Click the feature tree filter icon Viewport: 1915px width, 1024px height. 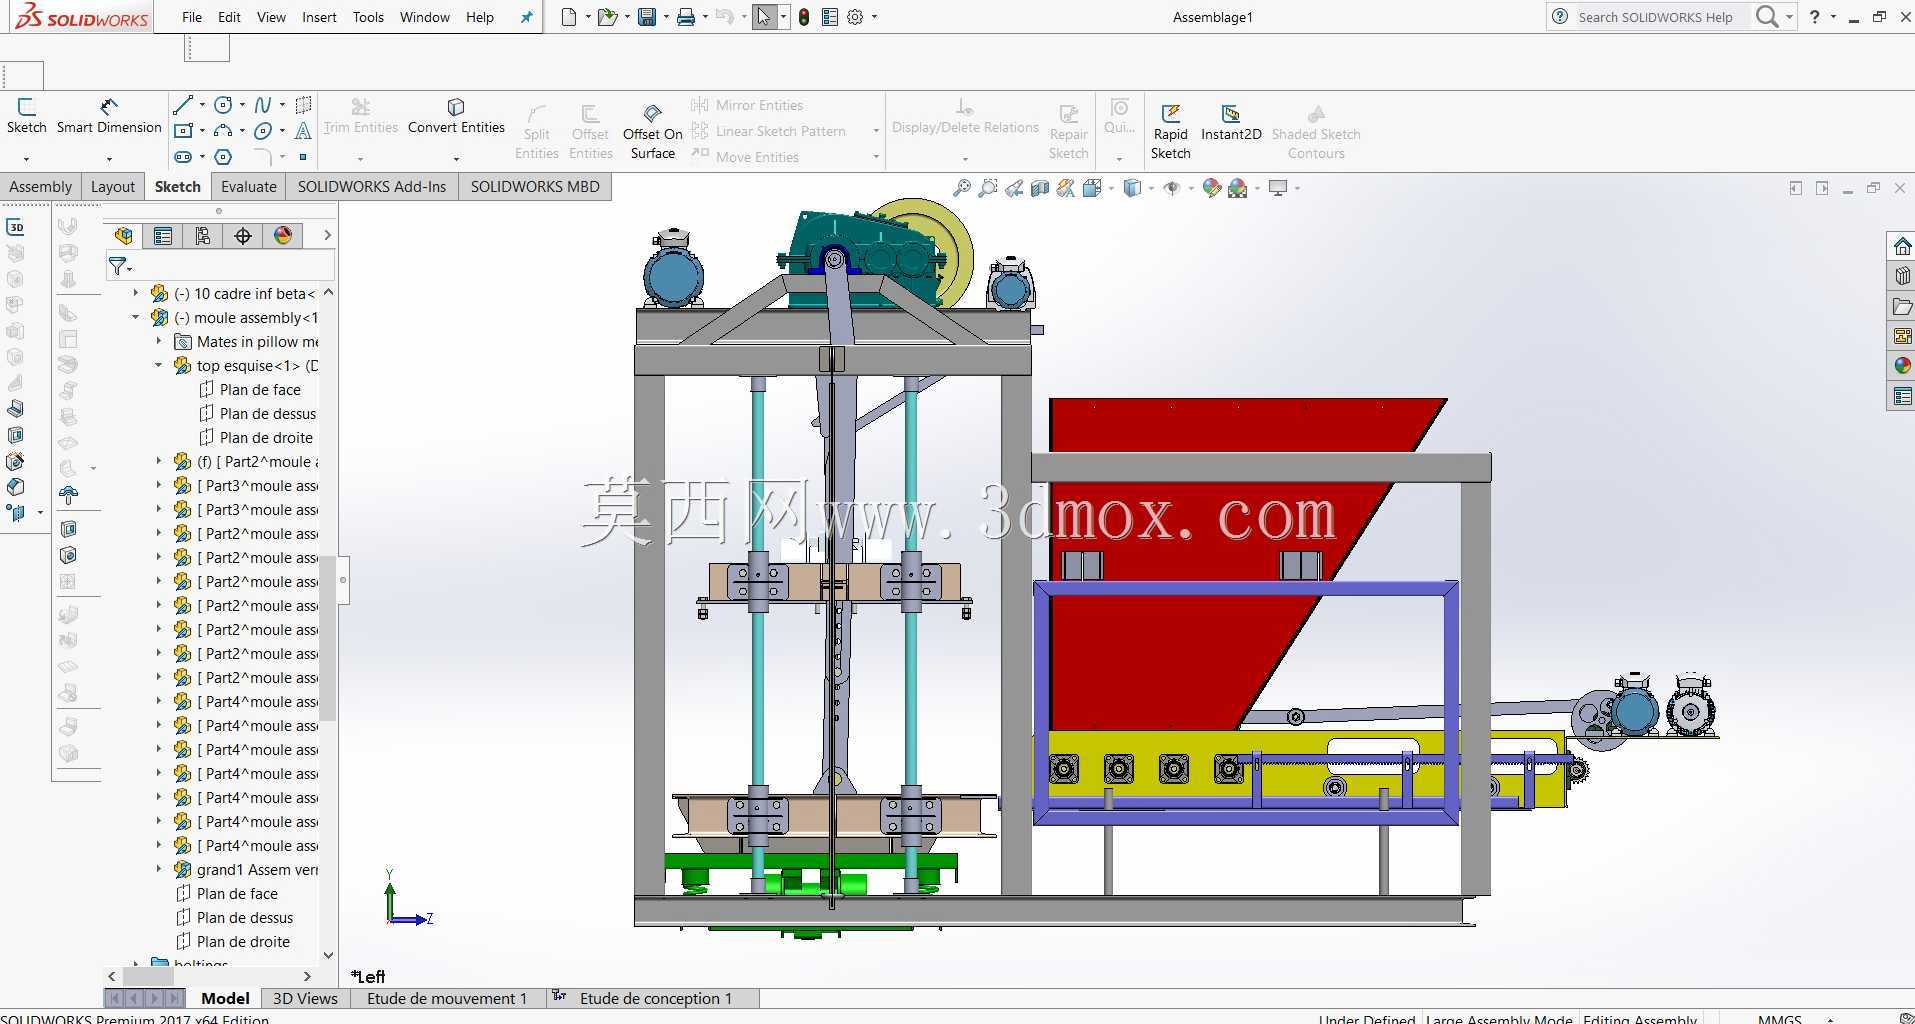pyautogui.click(x=118, y=266)
